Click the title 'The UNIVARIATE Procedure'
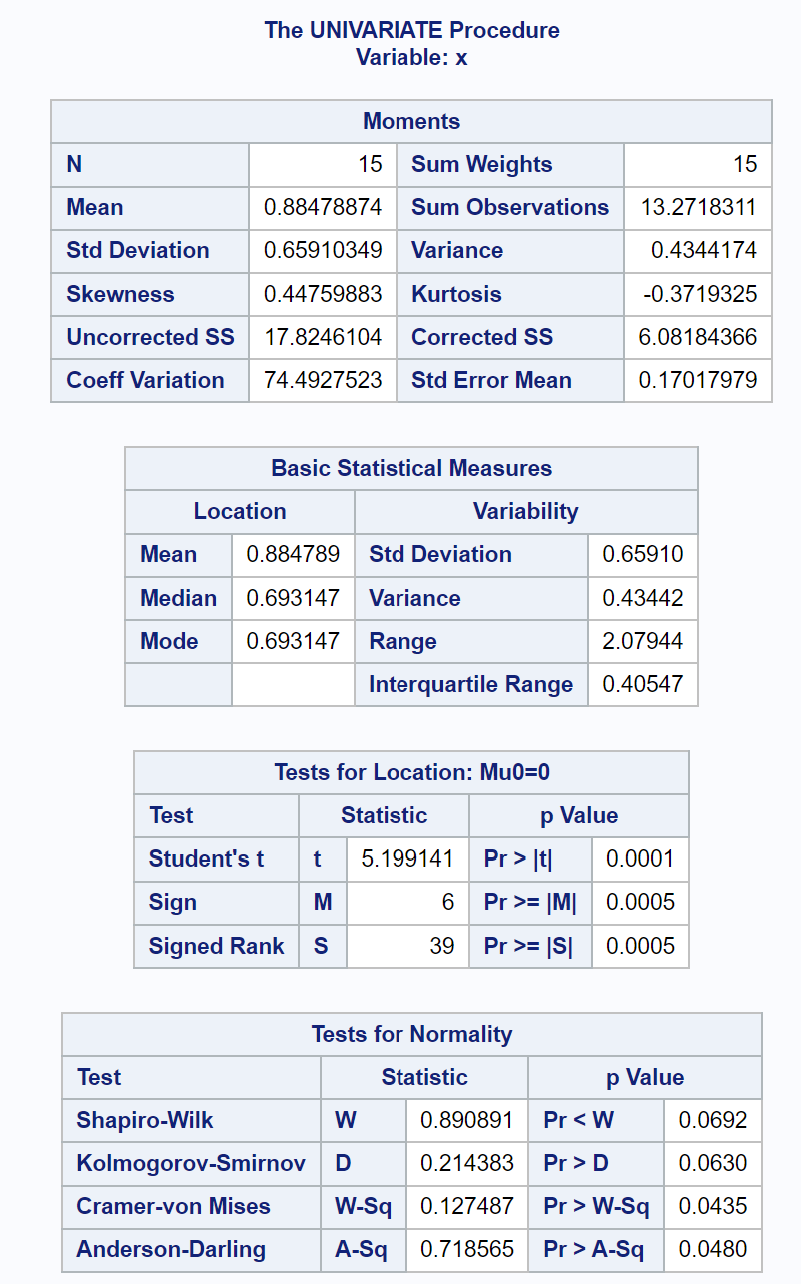This screenshot has width=801, height=1284. tap(412, 30)
